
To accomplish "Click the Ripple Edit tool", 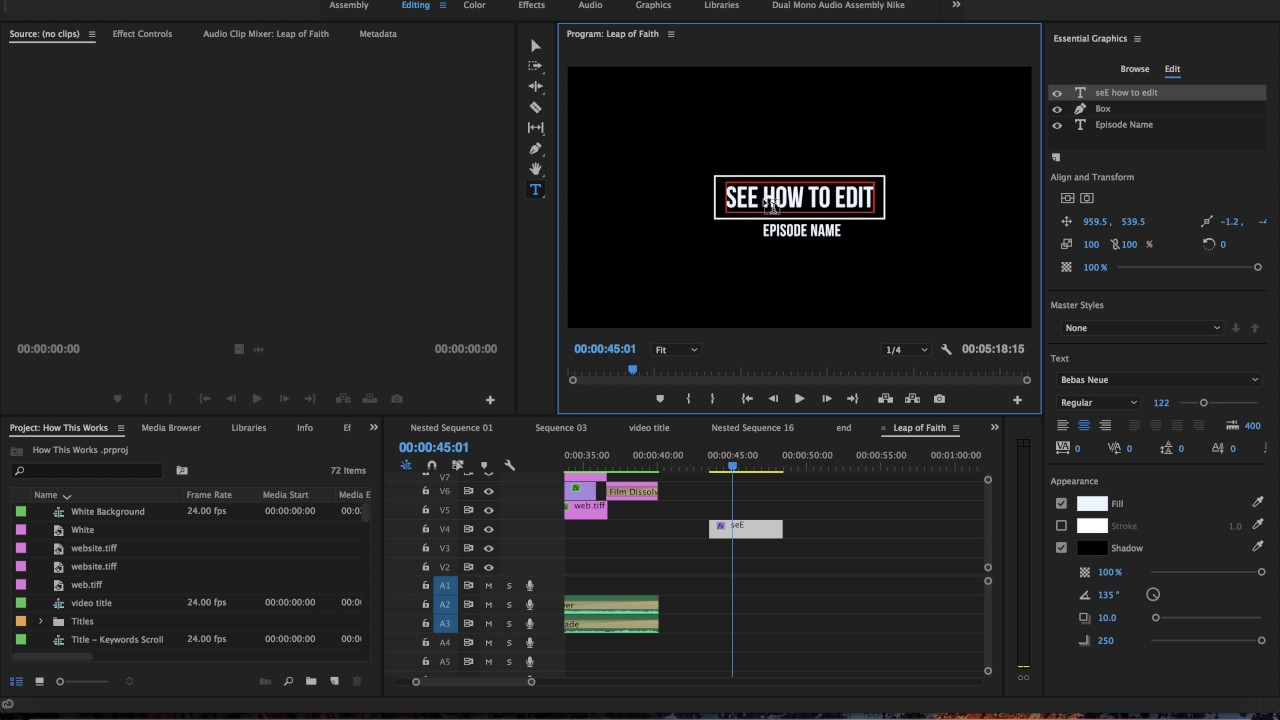I will pyautogui.click(x=535, y=86).
